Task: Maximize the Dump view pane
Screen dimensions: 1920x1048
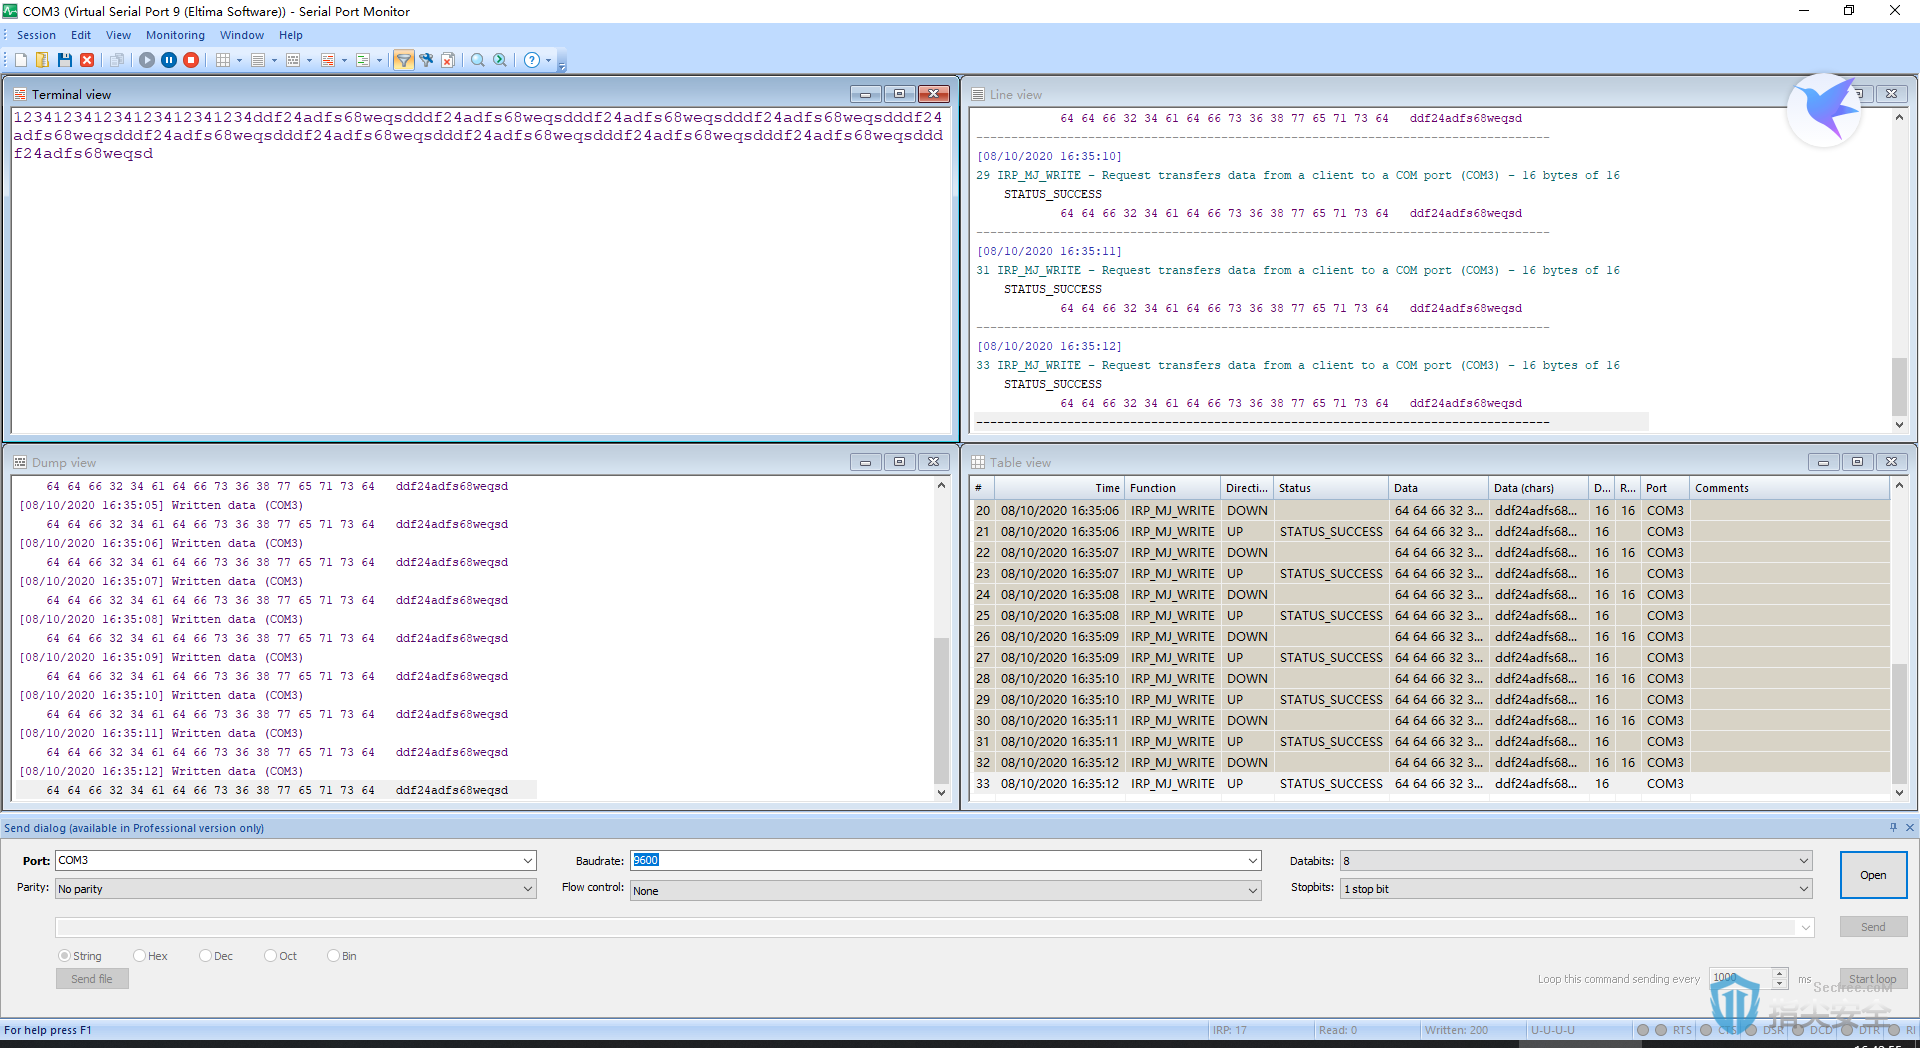Action: point(899,462)
